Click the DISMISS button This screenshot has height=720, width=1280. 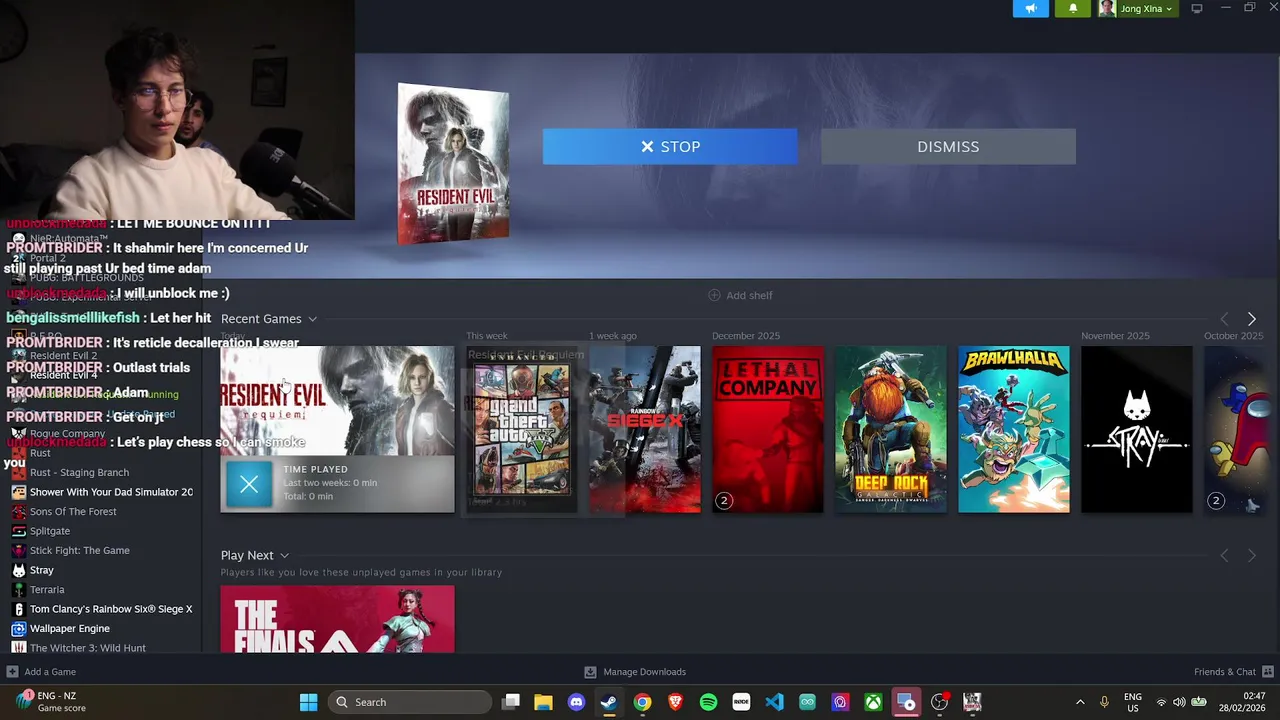coord(948,146)
